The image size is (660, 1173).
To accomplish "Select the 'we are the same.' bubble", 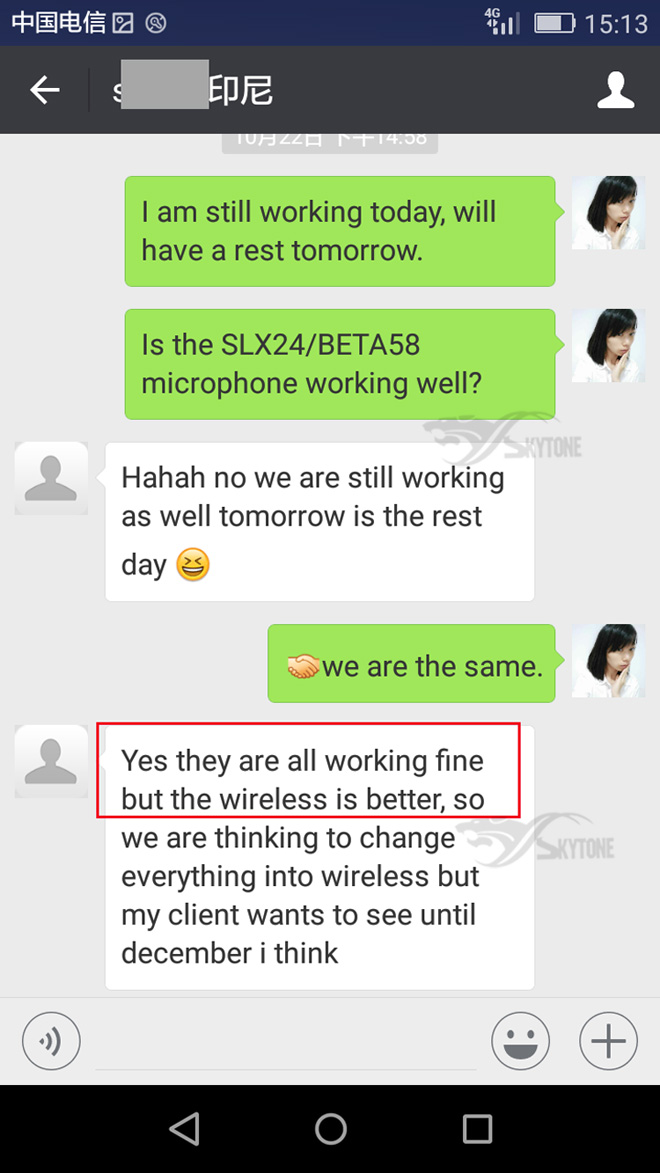I will point(412,664).
